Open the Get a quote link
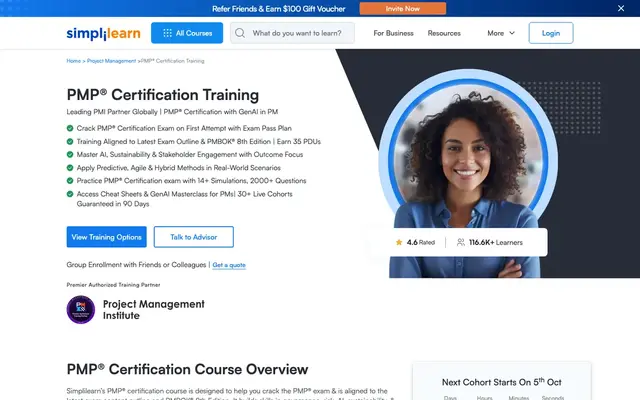 click(x=229, y=265)
